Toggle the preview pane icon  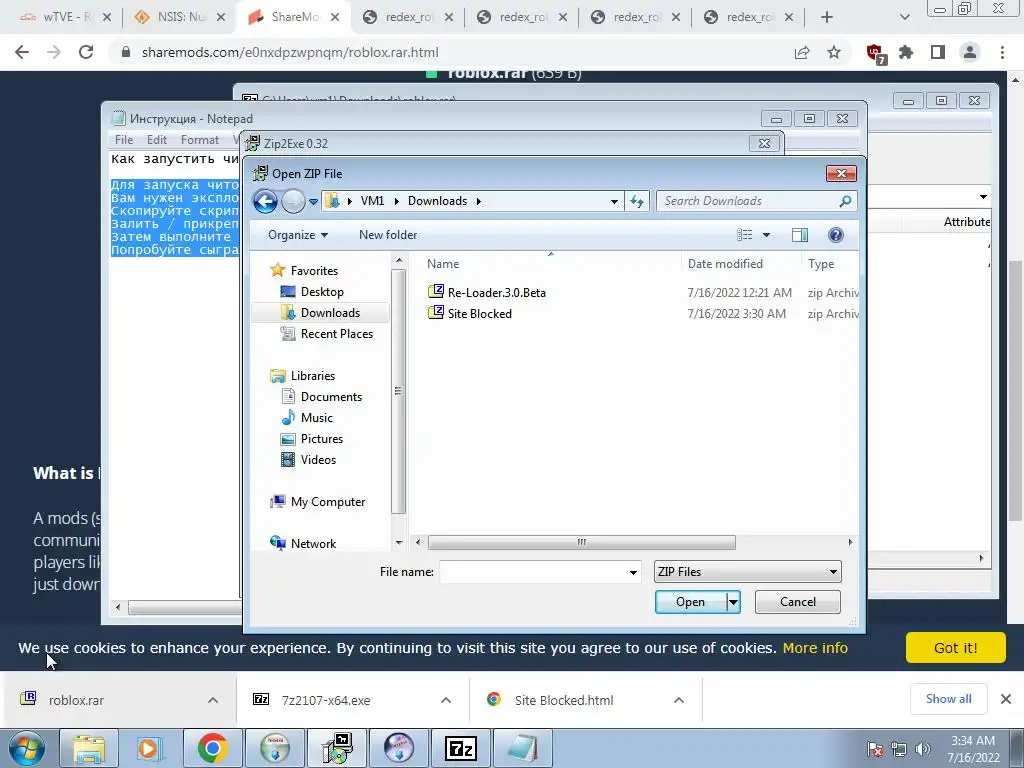[800, 235]
